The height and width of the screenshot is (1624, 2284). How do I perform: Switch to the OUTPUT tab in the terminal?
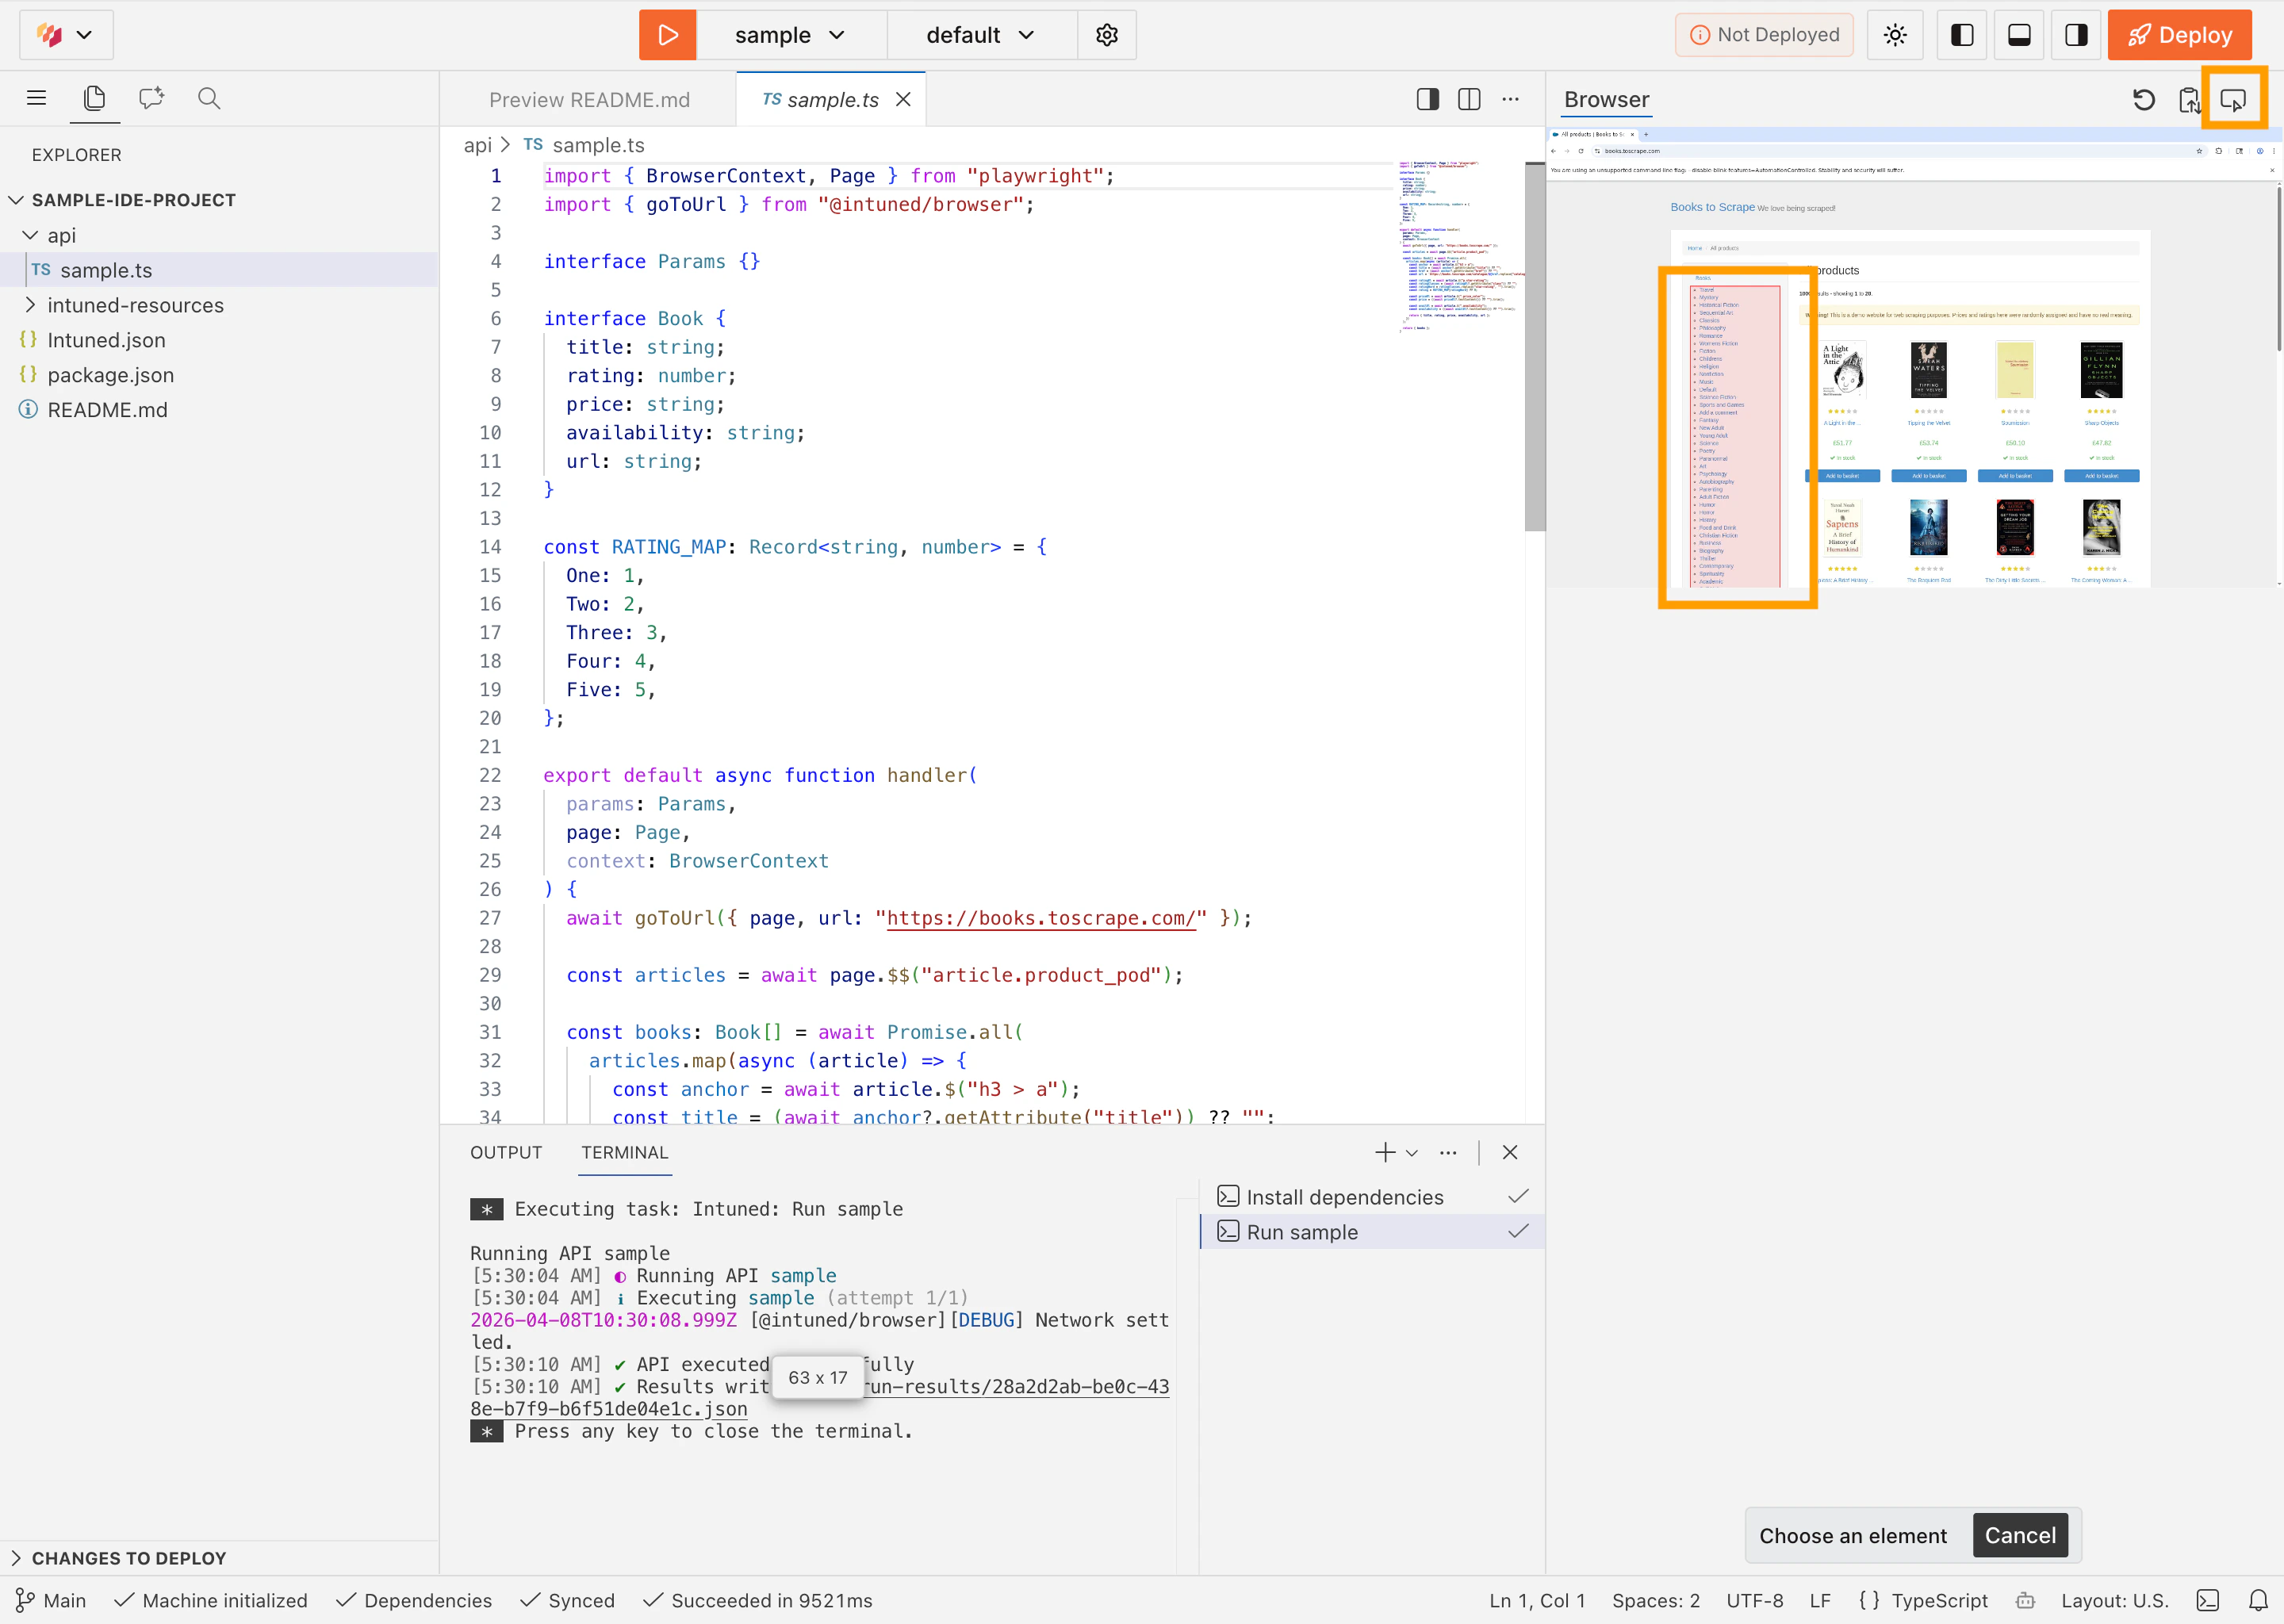pos(506,1152)
